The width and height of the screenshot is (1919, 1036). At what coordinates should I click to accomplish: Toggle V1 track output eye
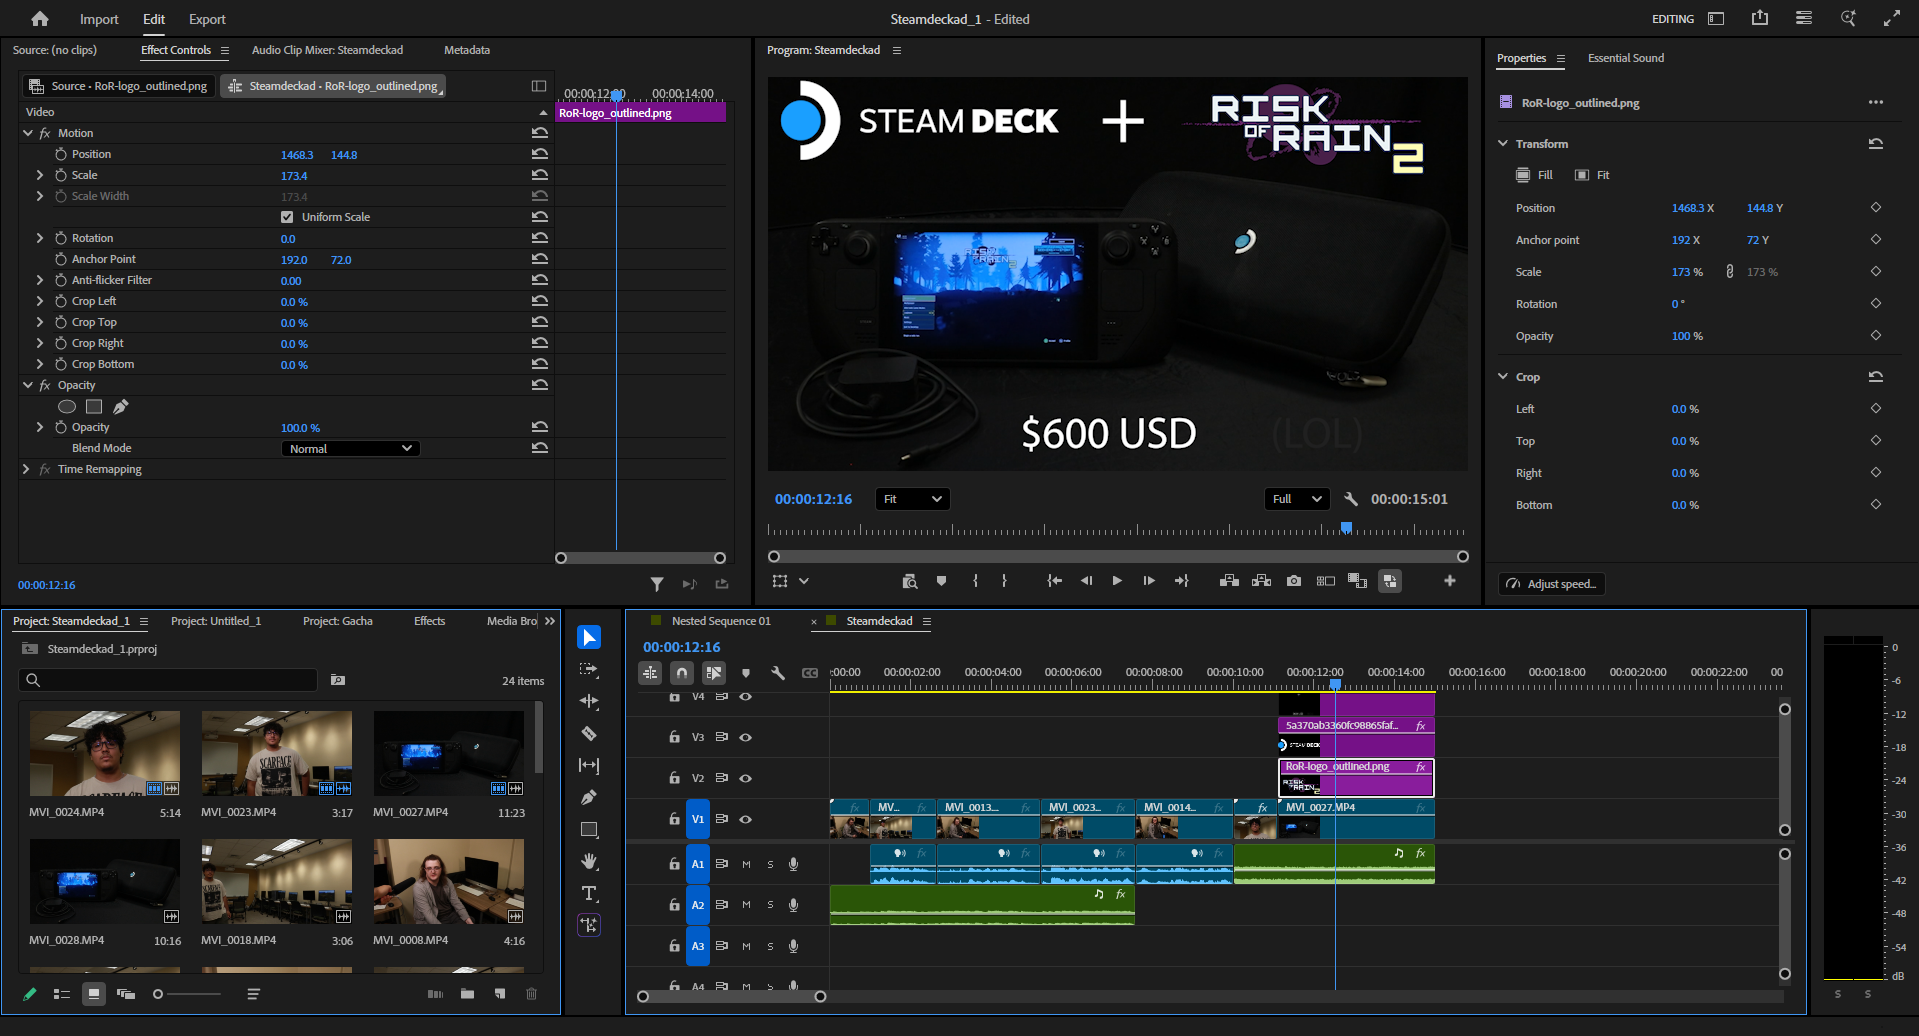(x=745, y=819)
